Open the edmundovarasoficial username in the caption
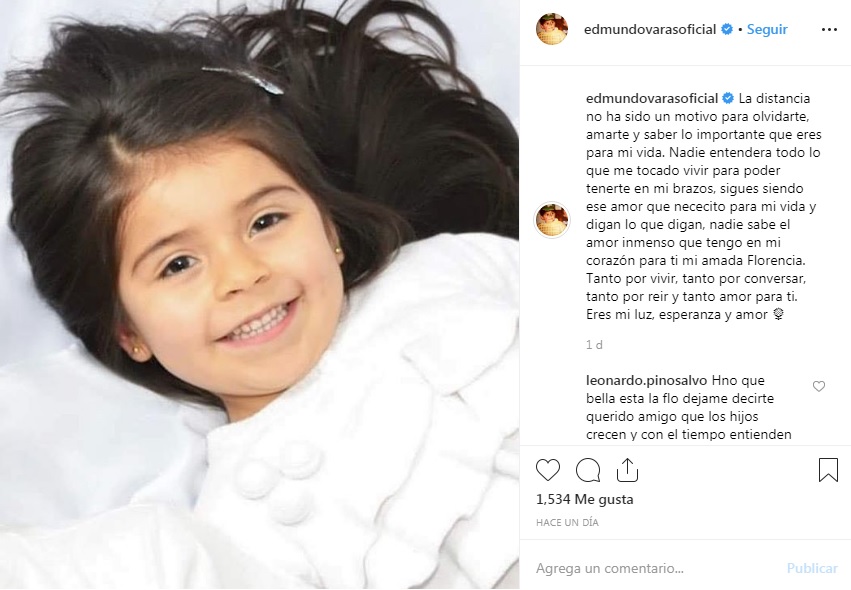 (x=652, y=98)
